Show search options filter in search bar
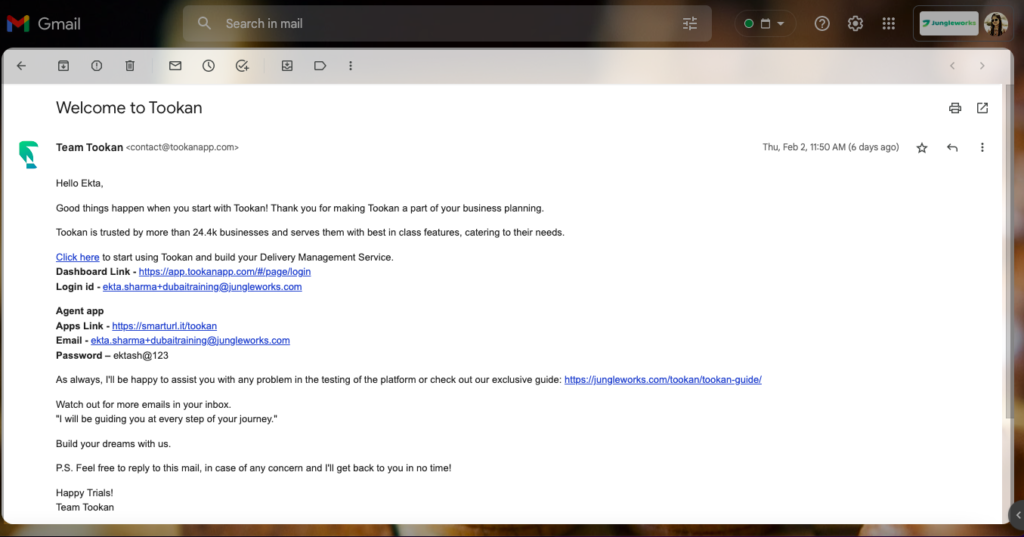 690,23
